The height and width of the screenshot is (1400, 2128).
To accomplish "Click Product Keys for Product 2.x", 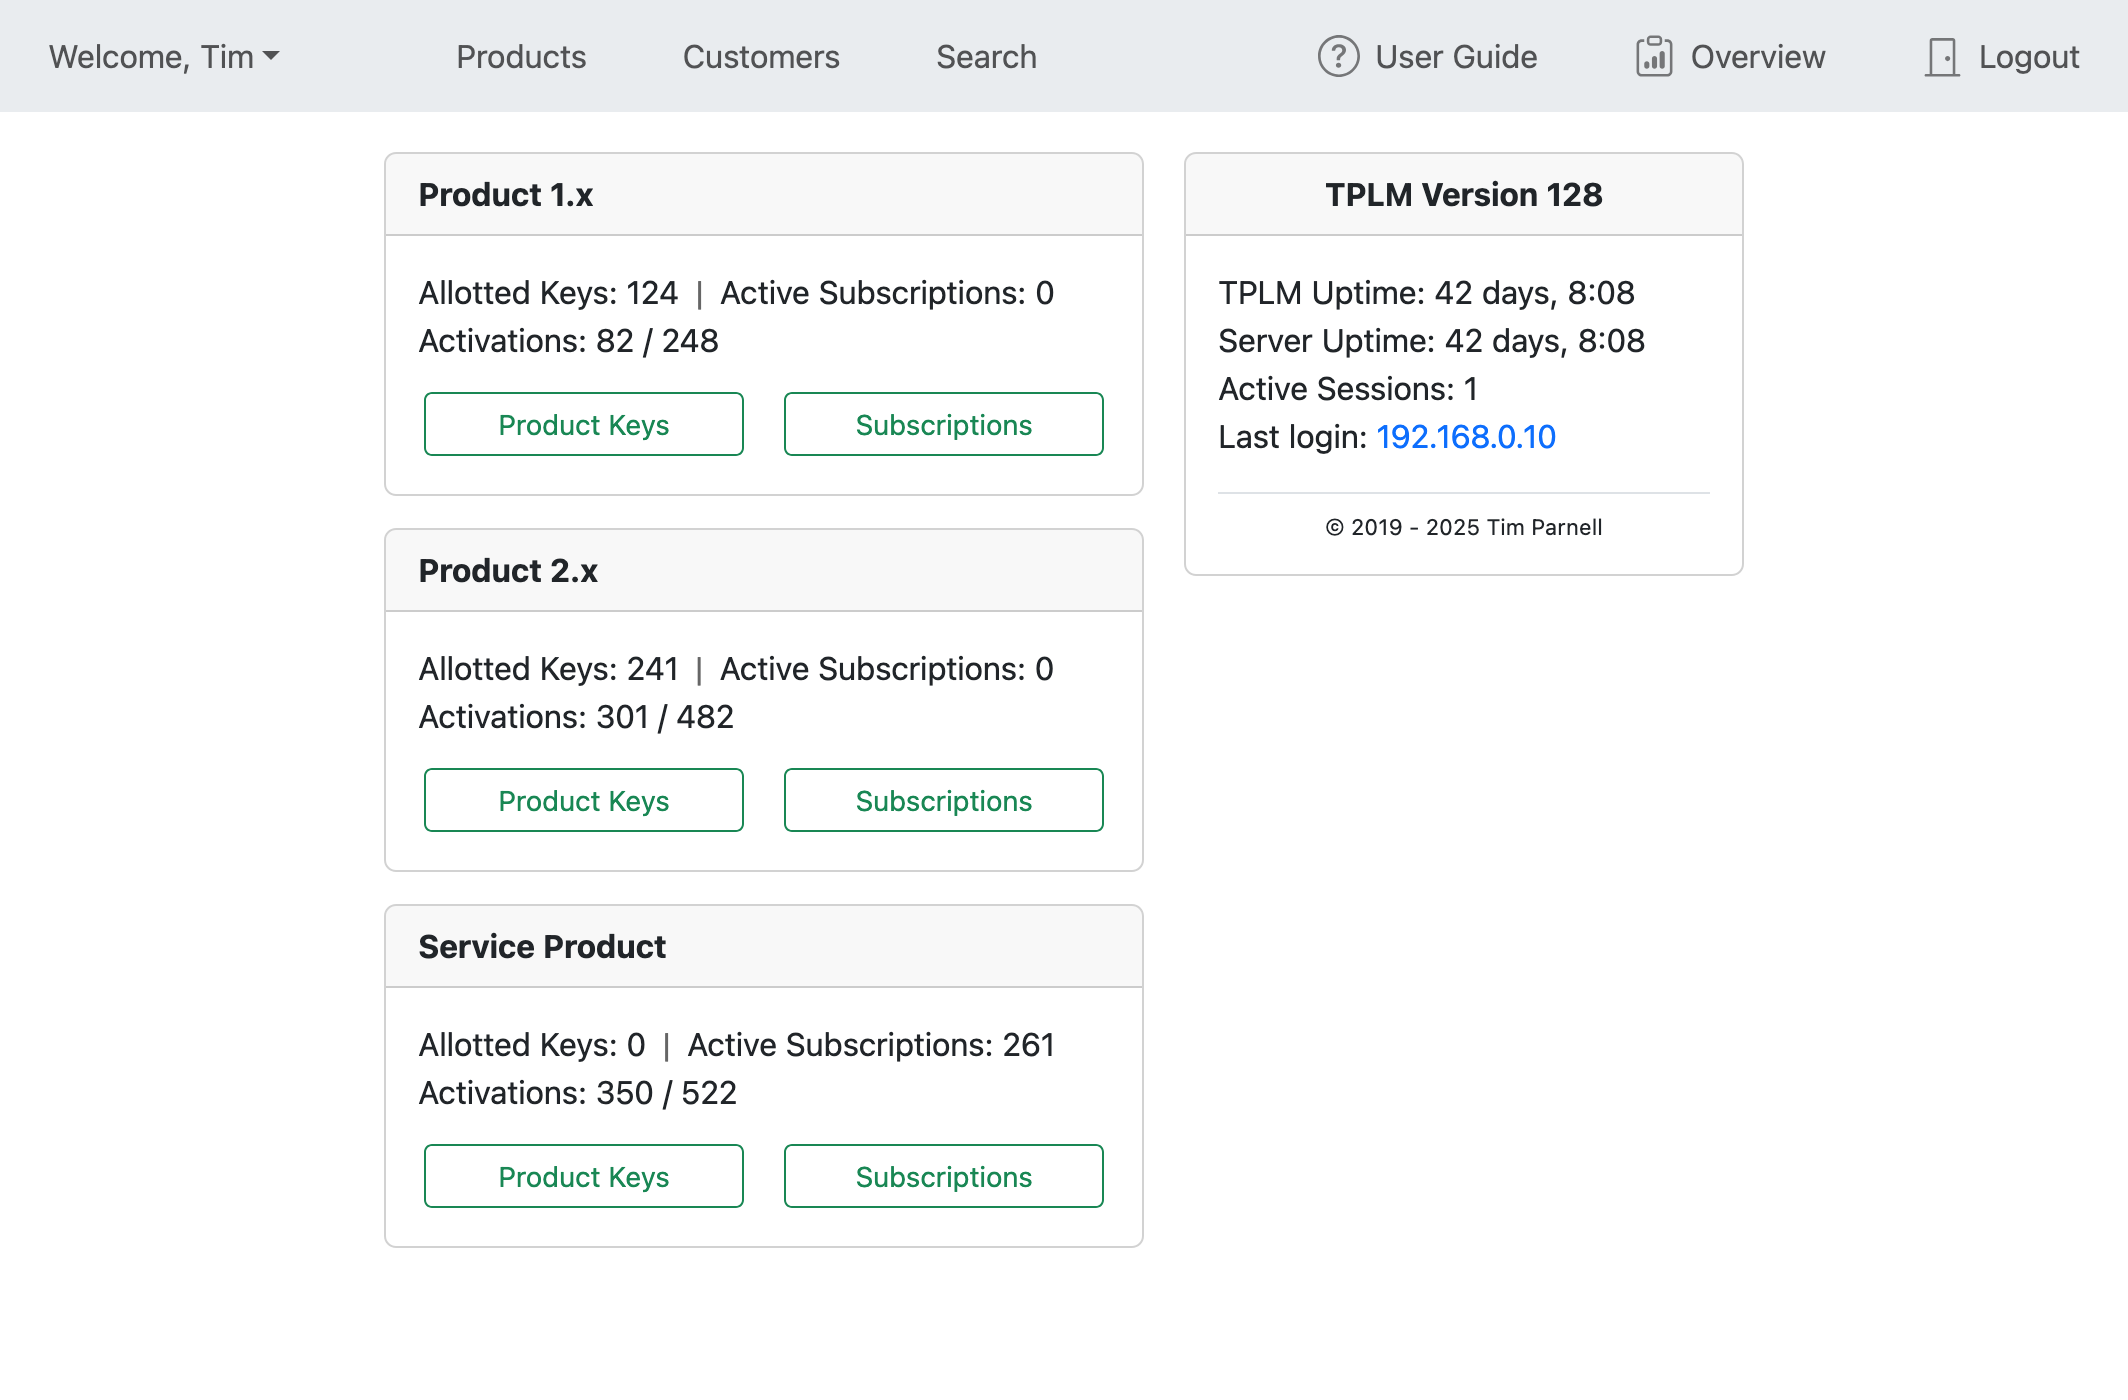I will 583,800.
